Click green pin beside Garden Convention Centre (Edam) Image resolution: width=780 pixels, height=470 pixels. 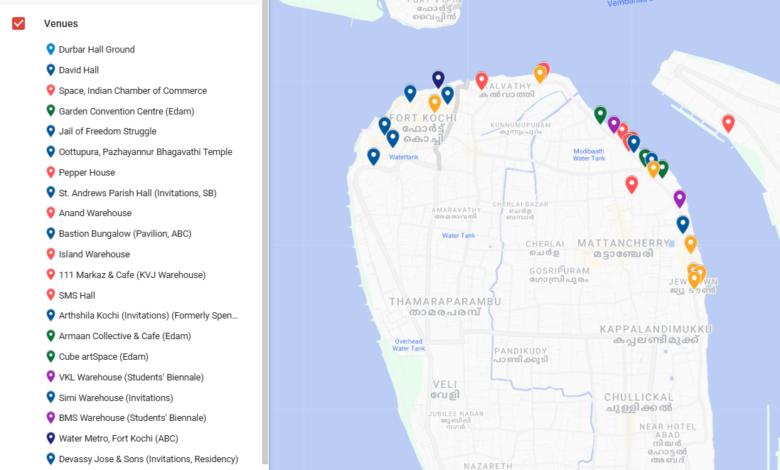pyautogui.click(x=50, y=110)
